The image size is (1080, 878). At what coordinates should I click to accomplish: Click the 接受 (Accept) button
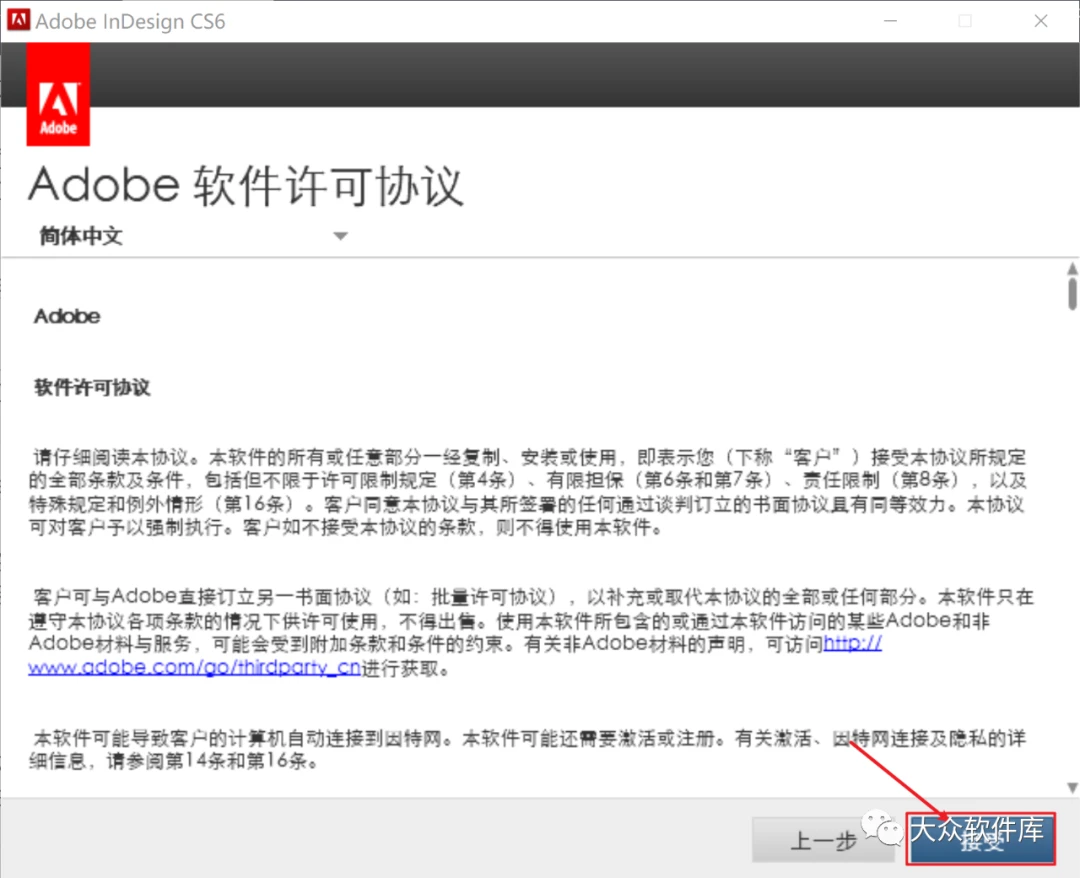click(980, 838)
